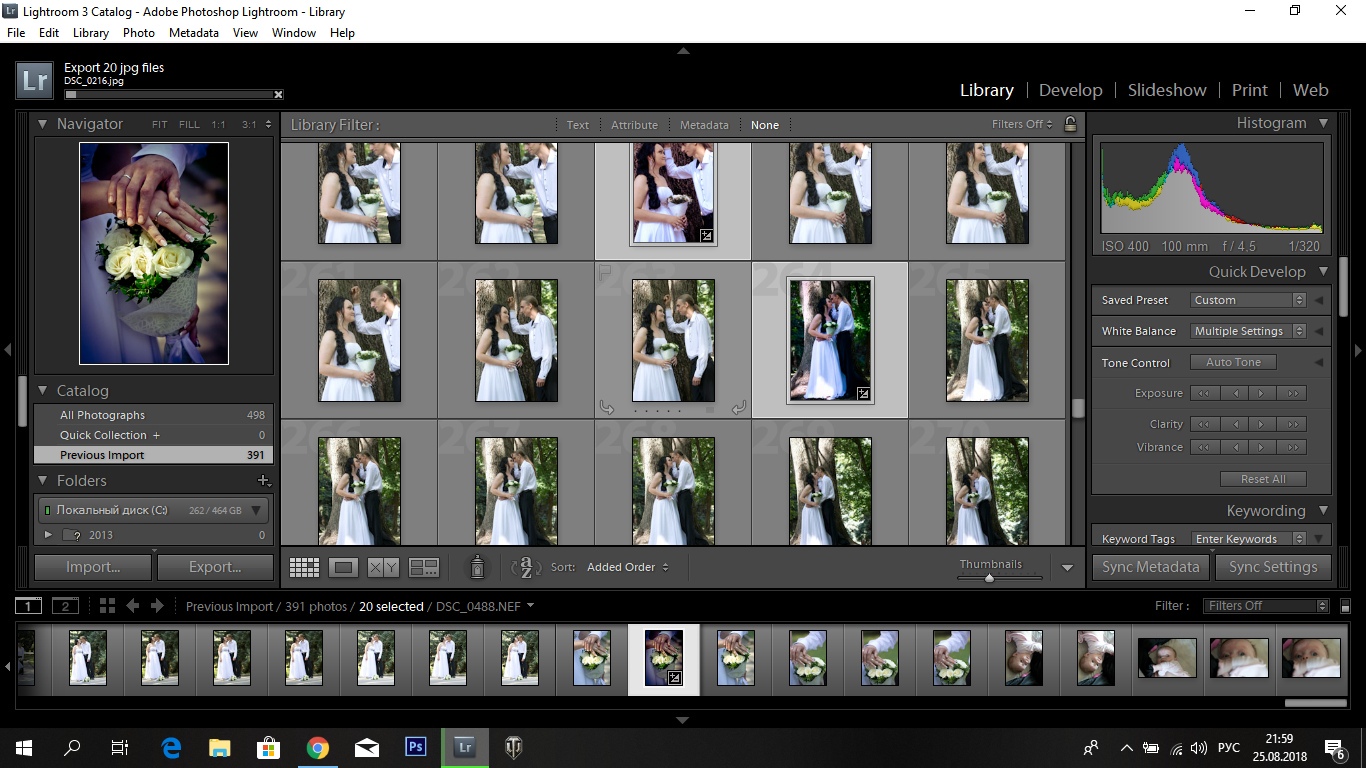Select the Compare view XY icon
1366x768 pixels.
point(383,567)
